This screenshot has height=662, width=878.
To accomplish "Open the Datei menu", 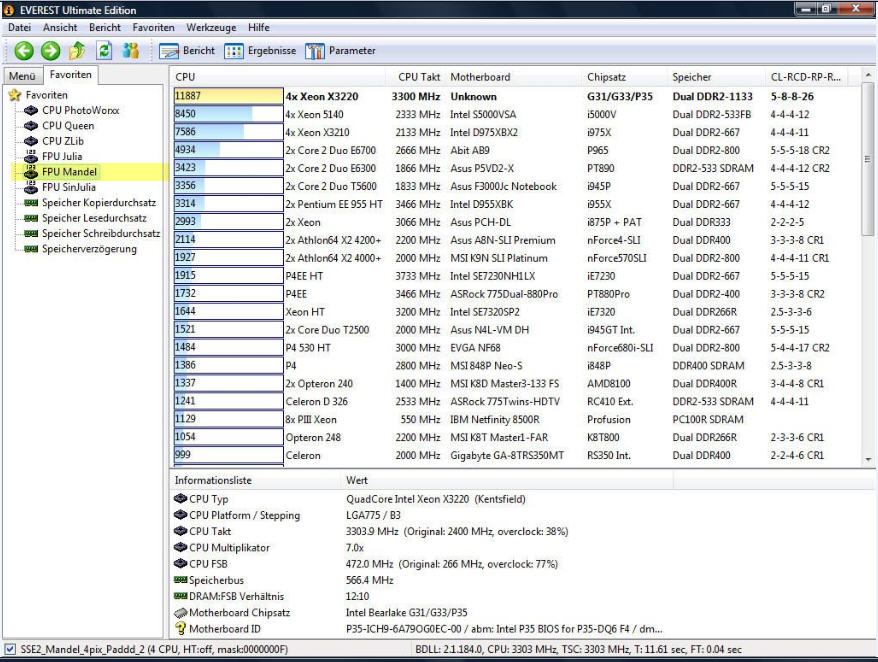I will point(19,27).
